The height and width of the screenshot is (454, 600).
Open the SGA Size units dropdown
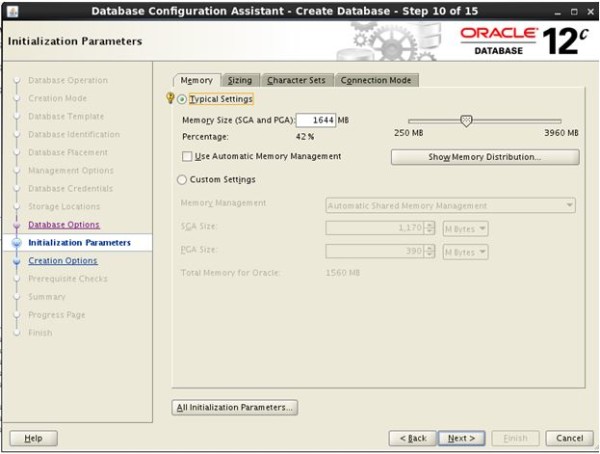click(465, 229)
